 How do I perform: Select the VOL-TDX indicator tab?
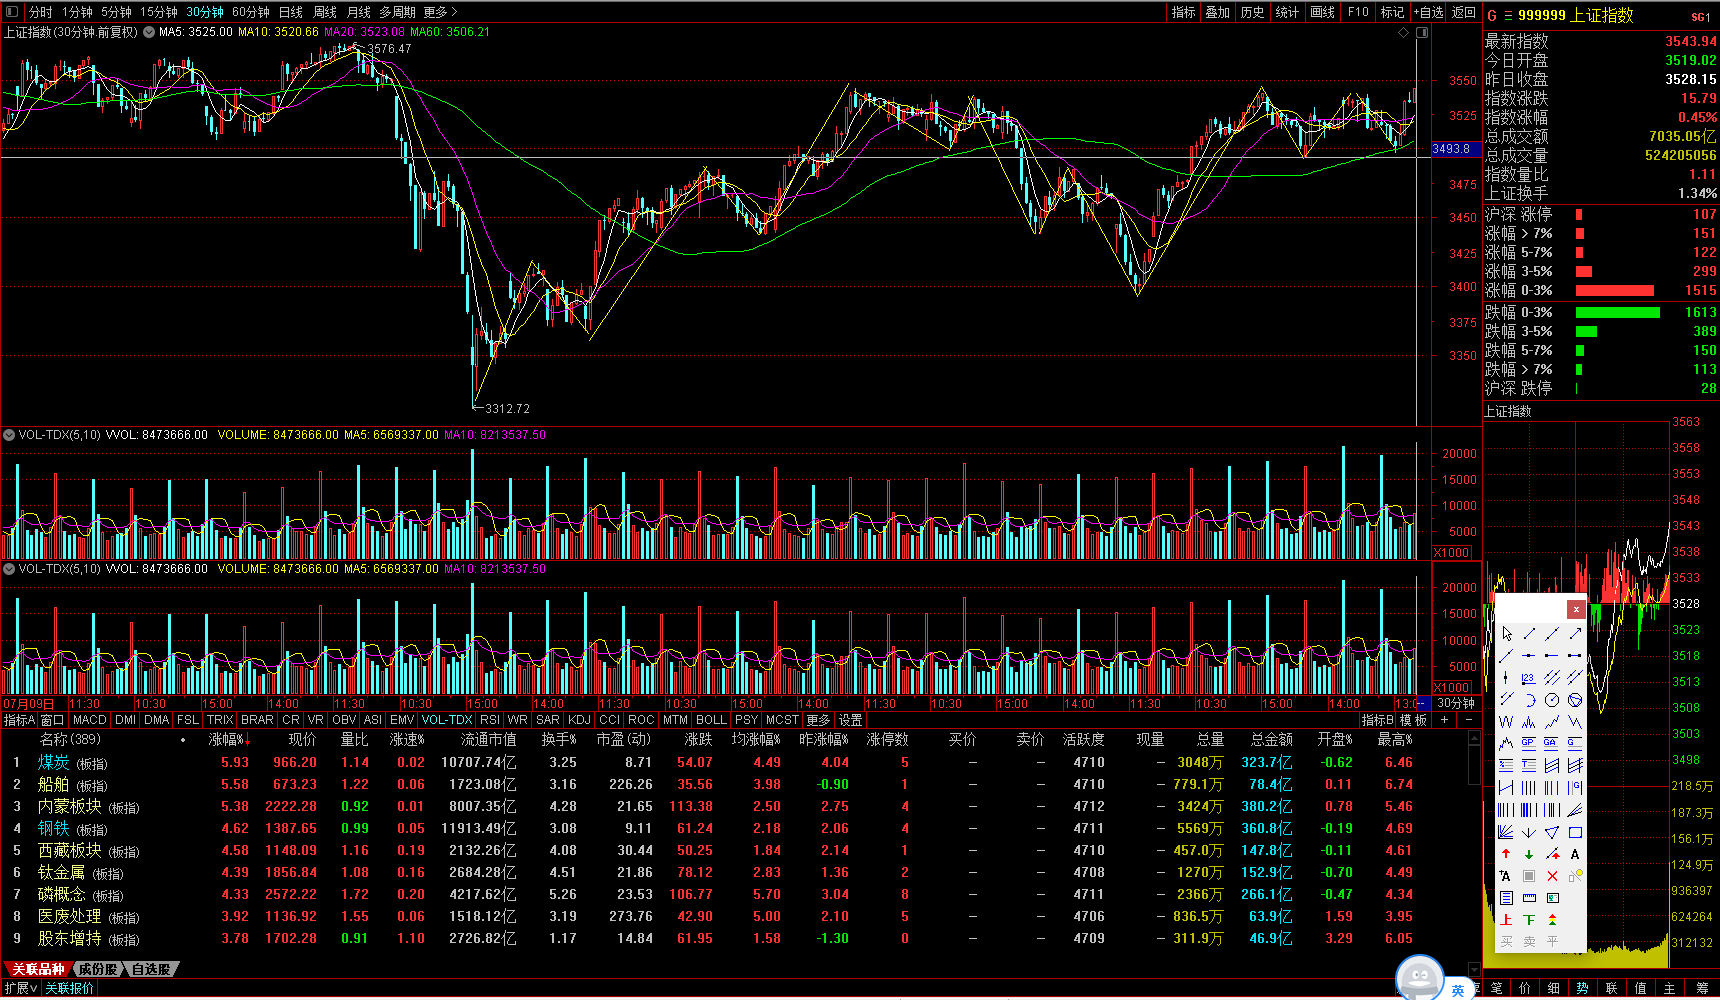[446, 720]
